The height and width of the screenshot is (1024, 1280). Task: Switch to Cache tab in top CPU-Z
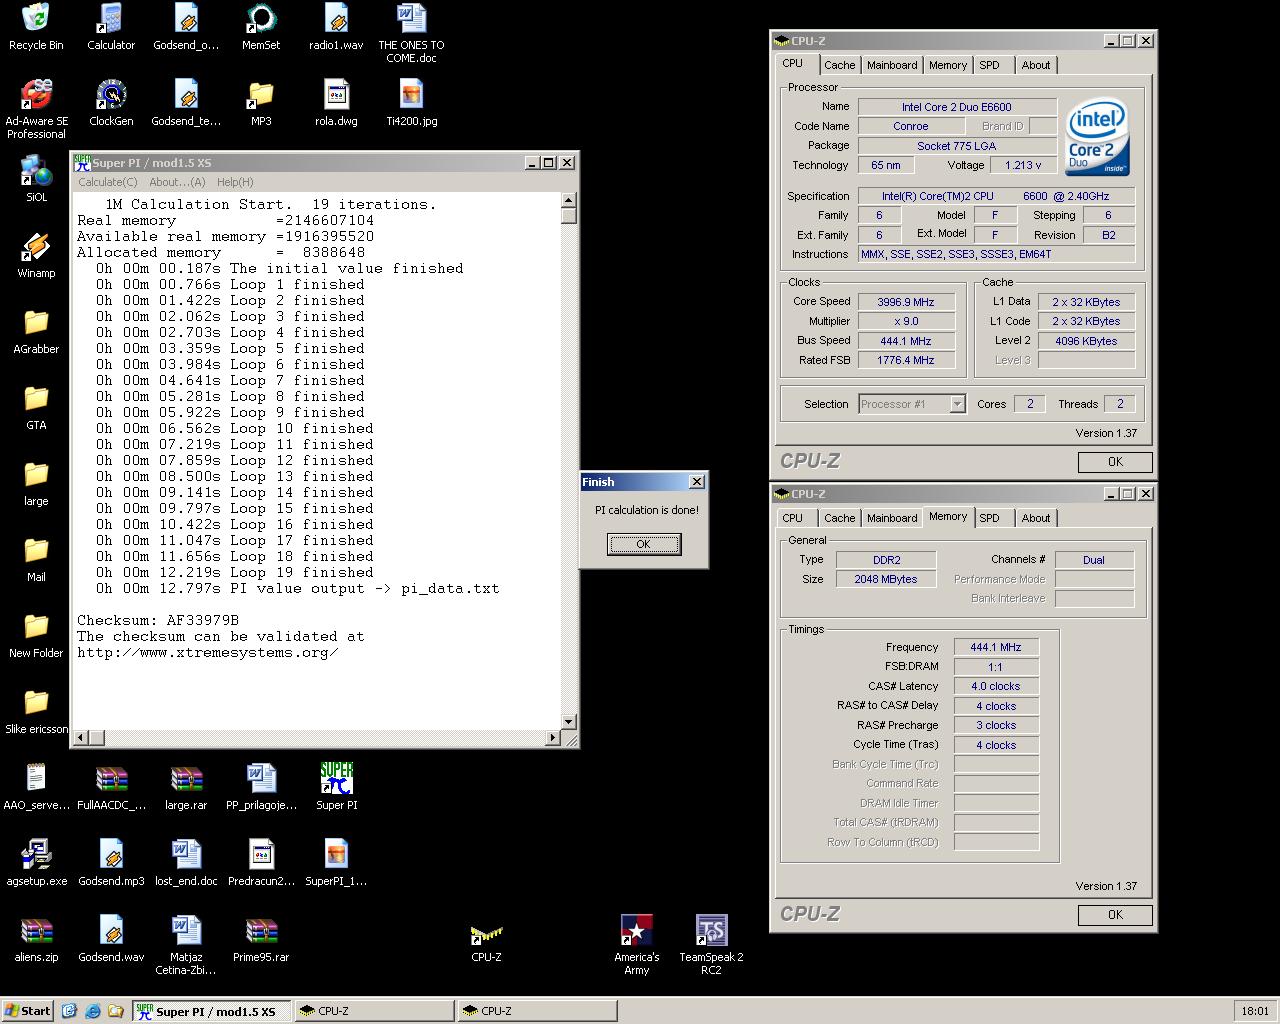click(x=839, y=65)
